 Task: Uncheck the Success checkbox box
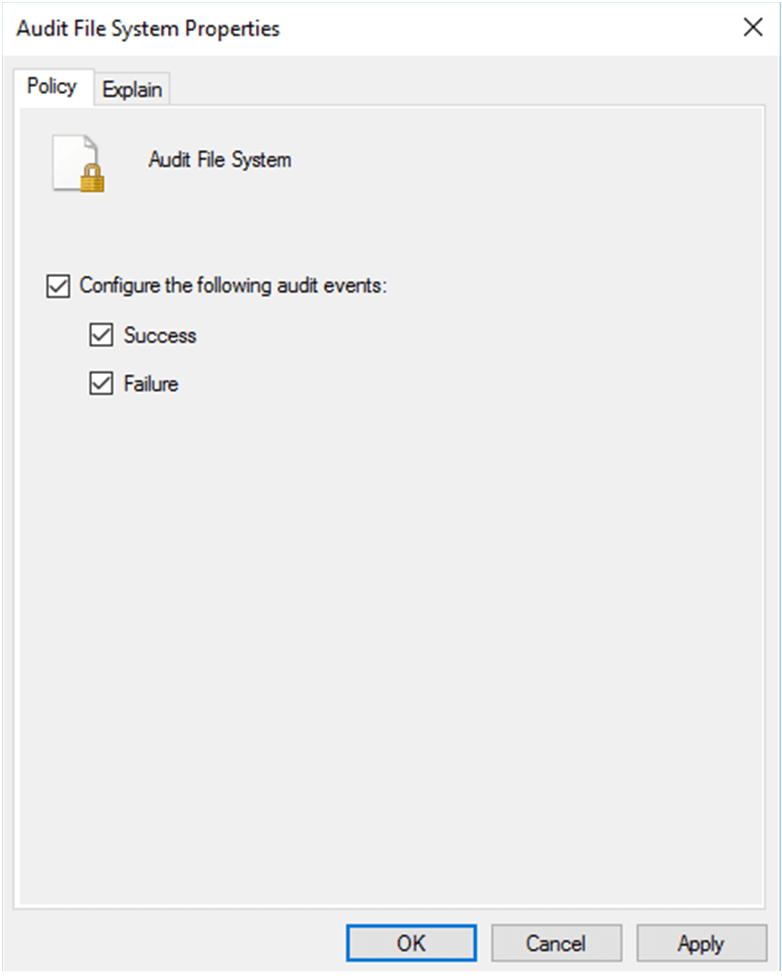point(101,336)
